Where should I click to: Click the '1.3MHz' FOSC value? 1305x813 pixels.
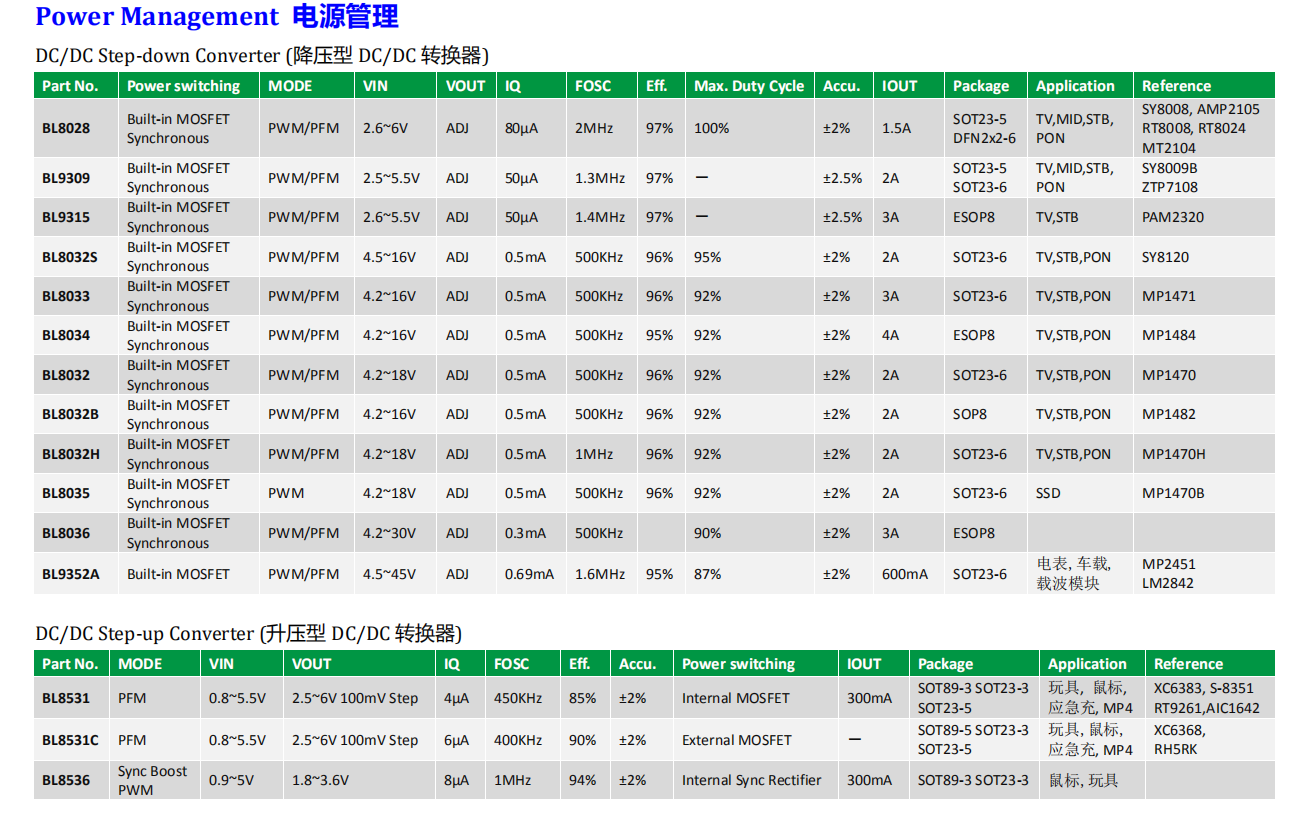pyautogui.click(x=600, y=178)
